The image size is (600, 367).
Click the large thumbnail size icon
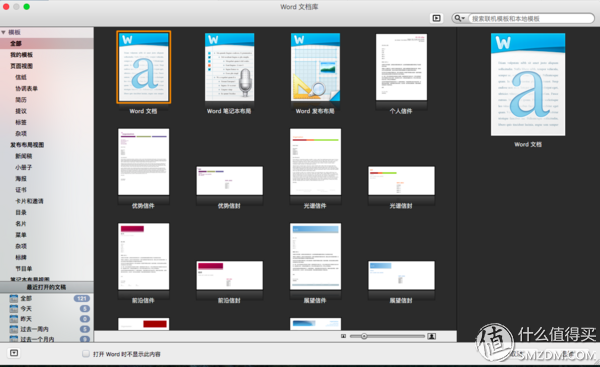click(432, 336)
